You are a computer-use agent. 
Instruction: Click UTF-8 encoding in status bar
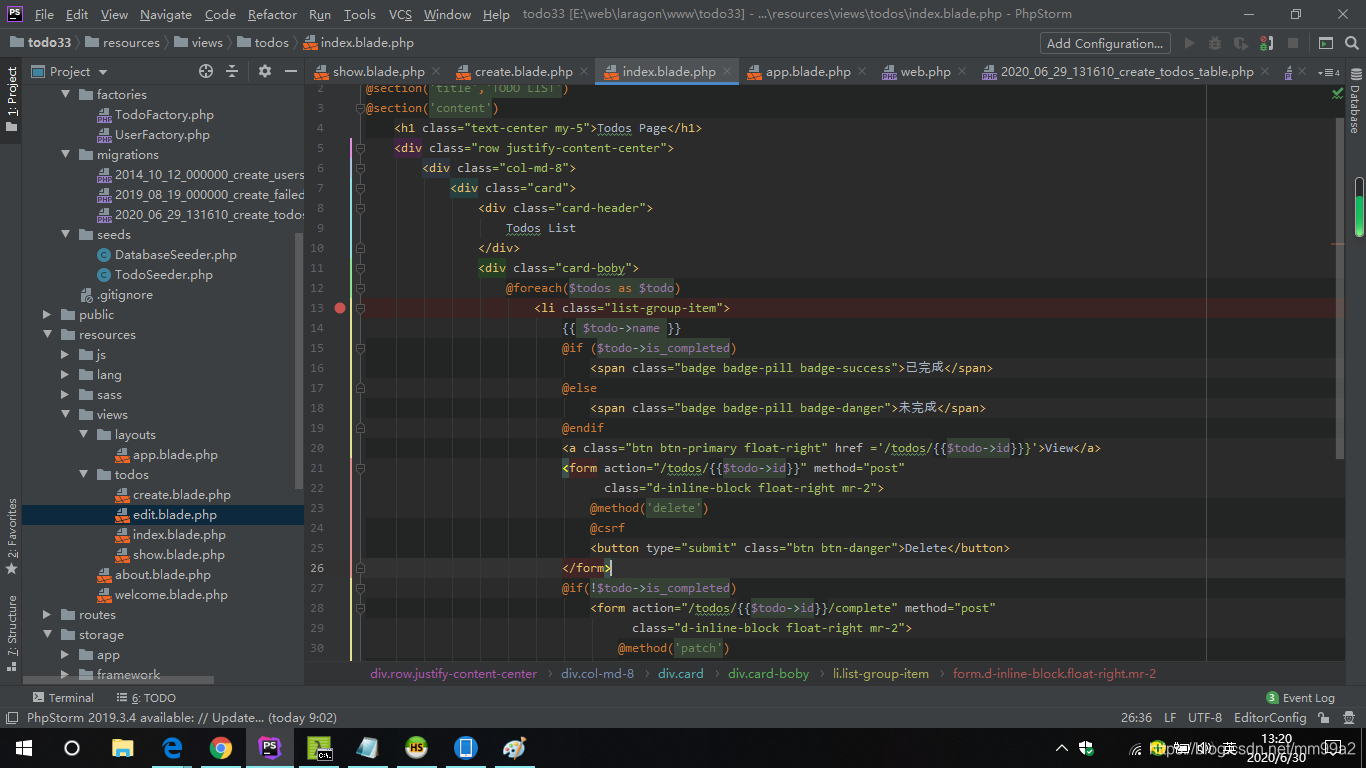[x=1205, y=718]
